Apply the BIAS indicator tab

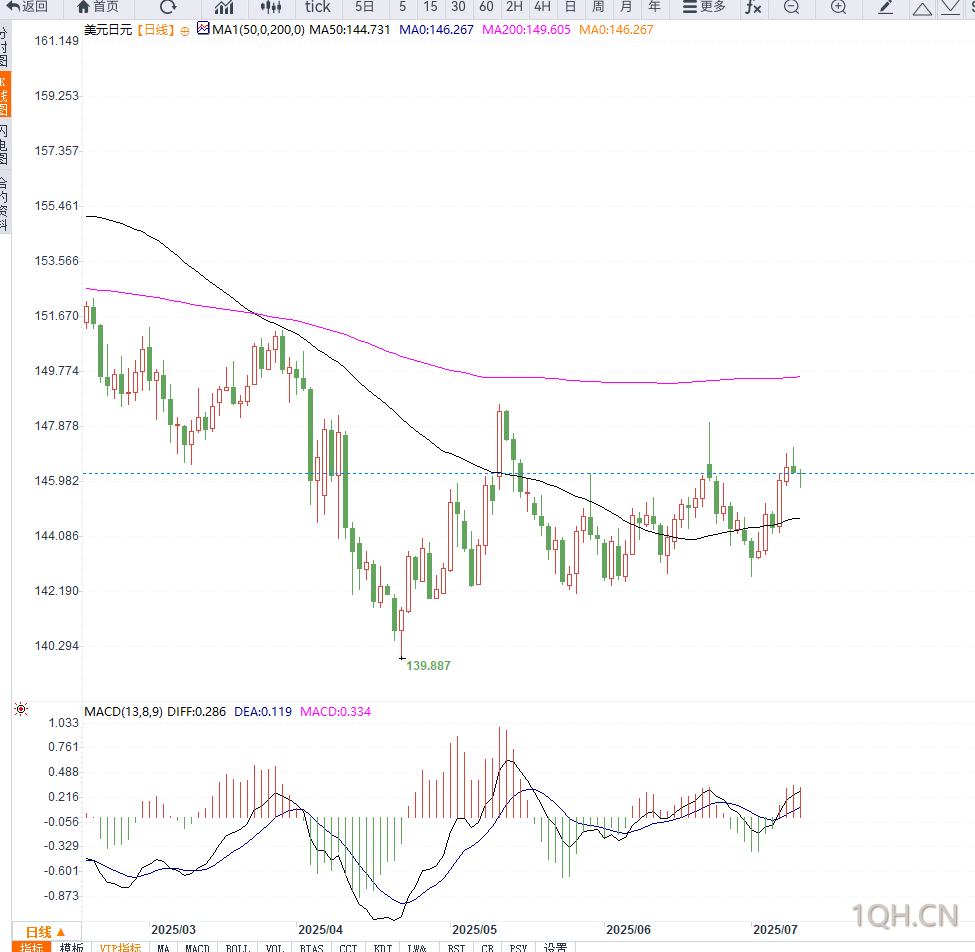312,947
